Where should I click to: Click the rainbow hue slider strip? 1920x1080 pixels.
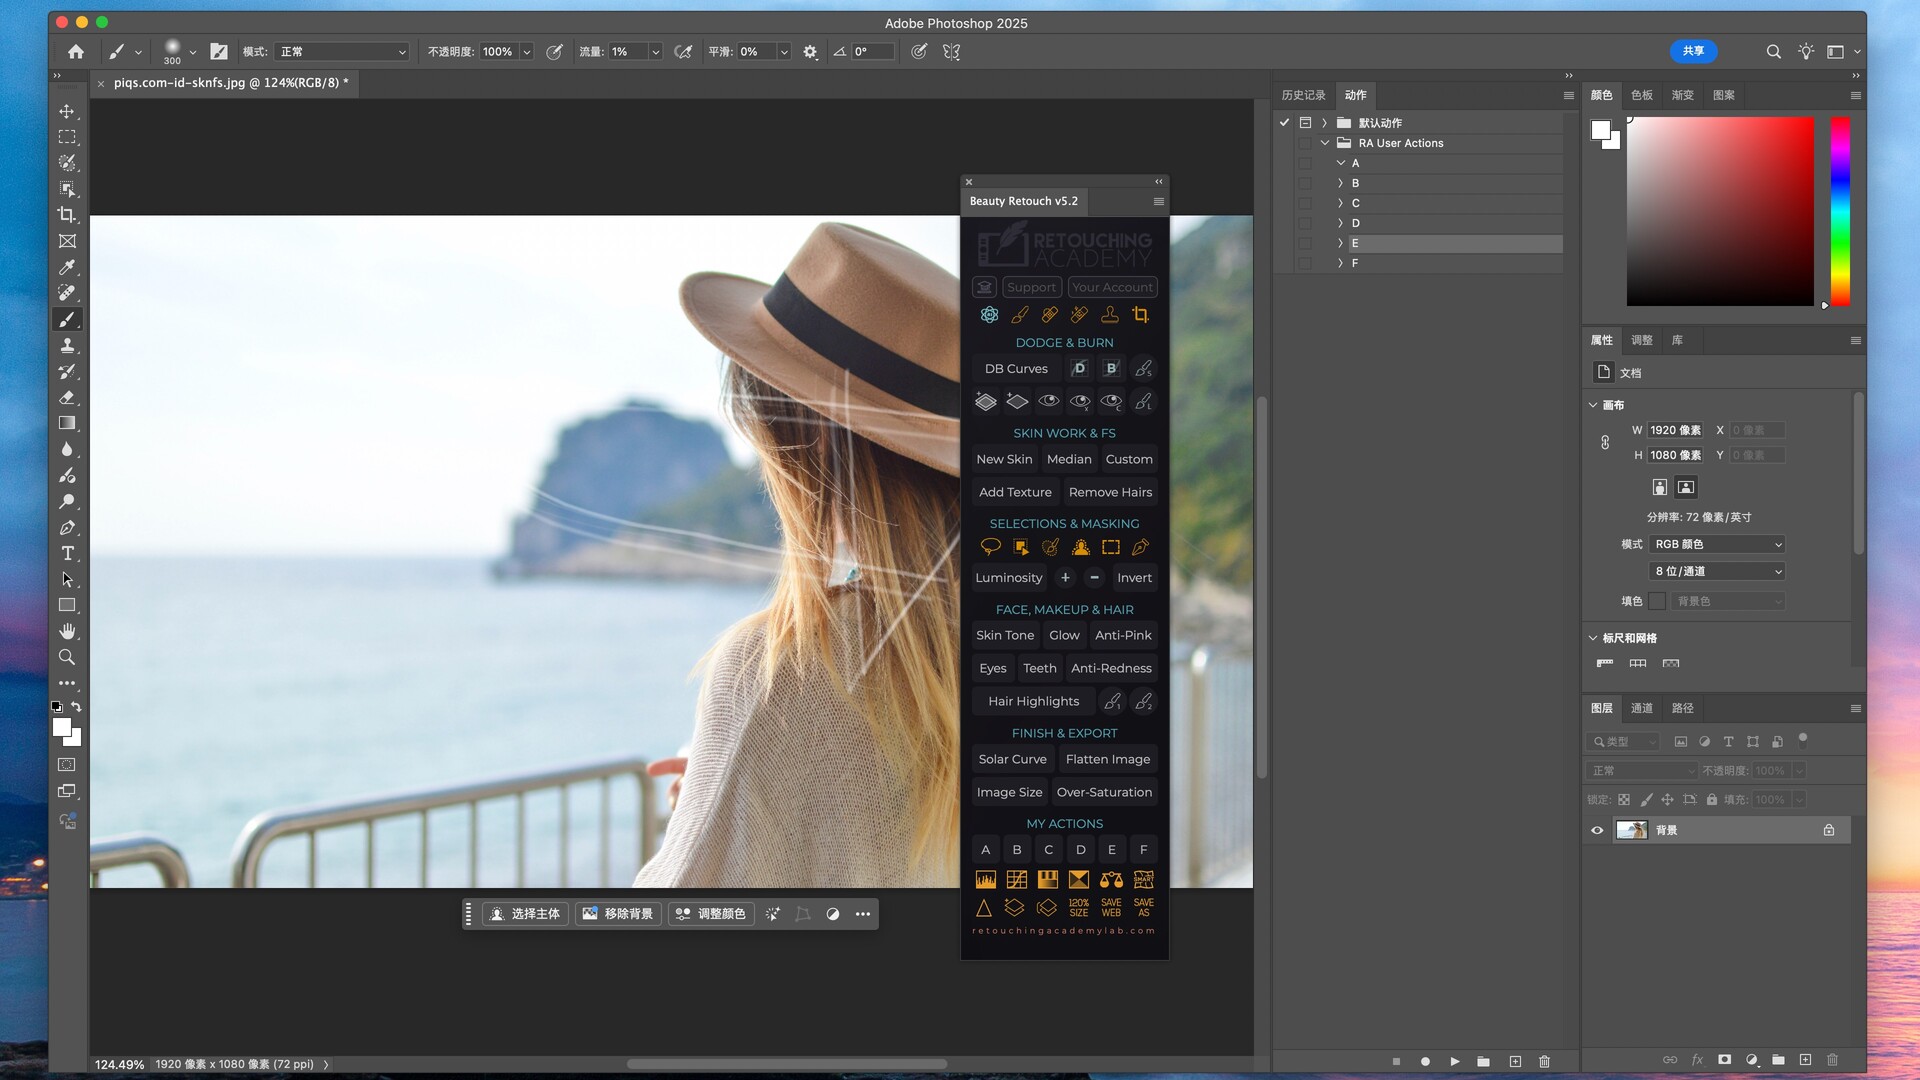(x=1840, y=210)
